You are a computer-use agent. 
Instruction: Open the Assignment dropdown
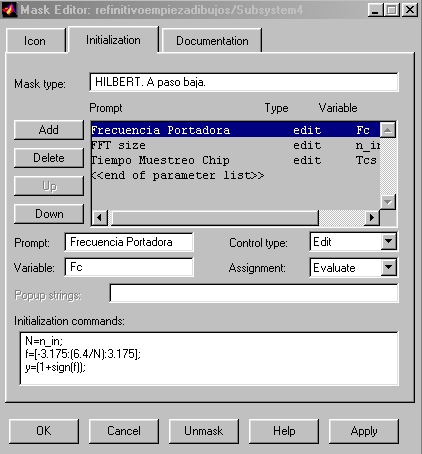(x=389, y=267)
